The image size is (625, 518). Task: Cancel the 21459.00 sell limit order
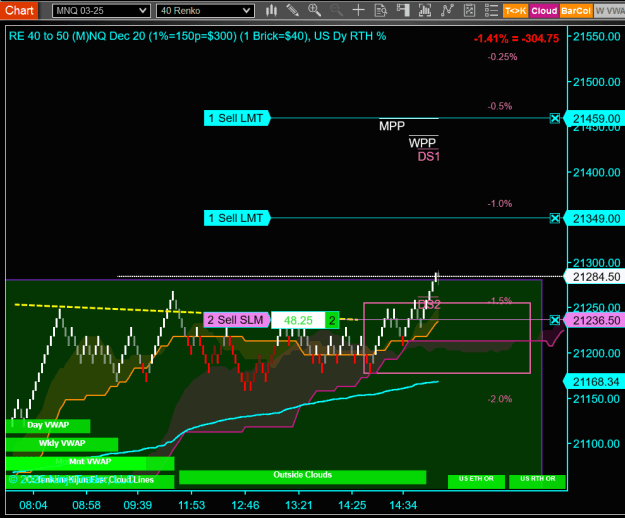tap(555, 118)
